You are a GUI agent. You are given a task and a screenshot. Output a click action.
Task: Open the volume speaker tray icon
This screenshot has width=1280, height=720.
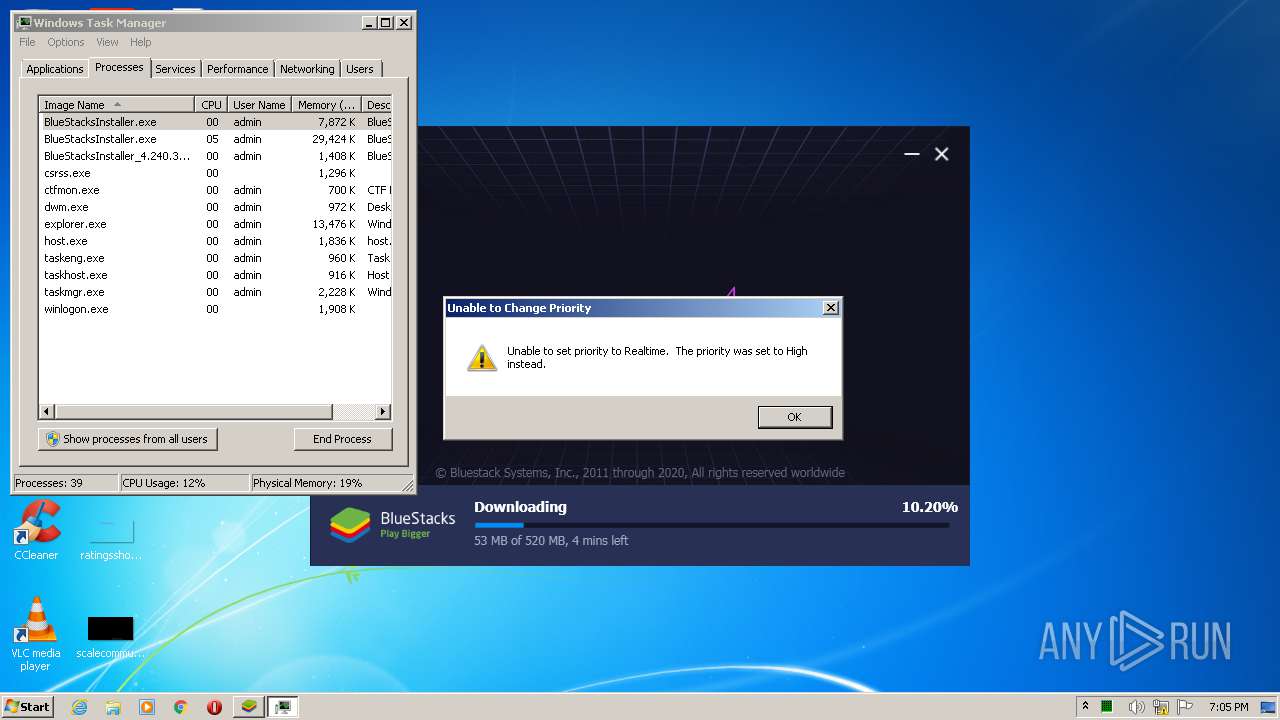[1137, 707]
